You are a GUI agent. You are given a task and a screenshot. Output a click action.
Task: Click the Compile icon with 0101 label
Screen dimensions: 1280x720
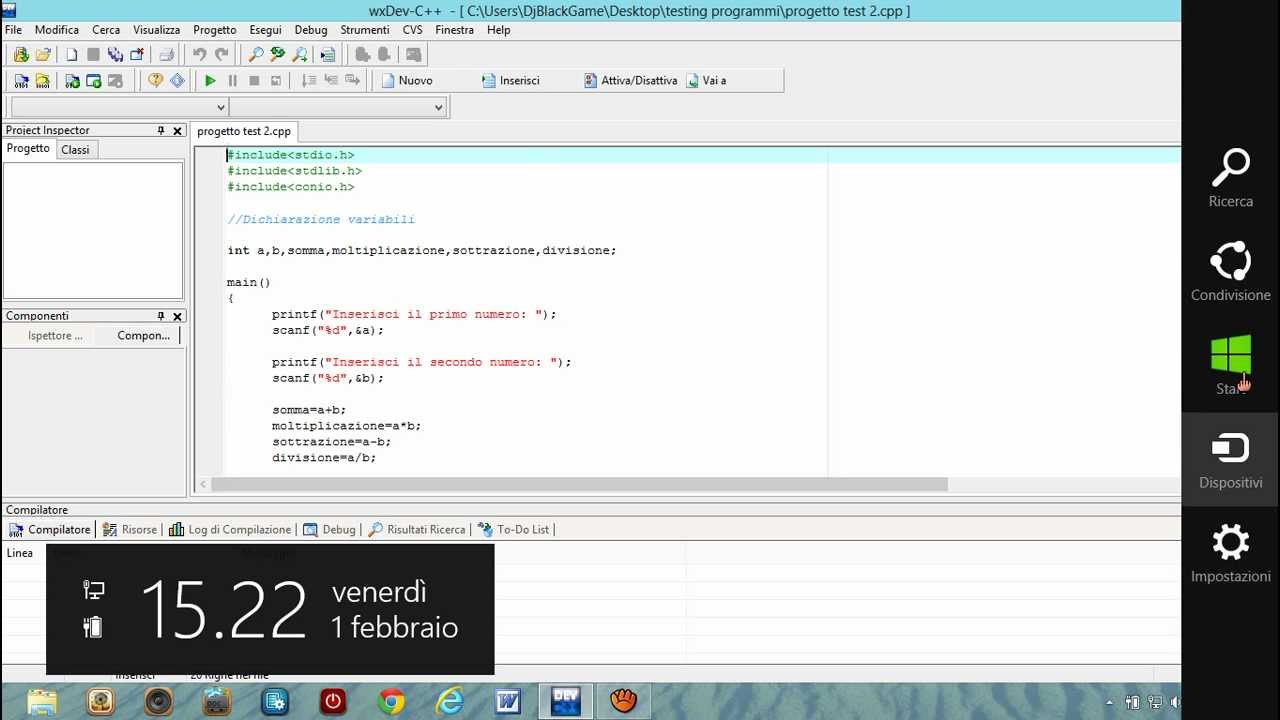(x=21, y=81)
